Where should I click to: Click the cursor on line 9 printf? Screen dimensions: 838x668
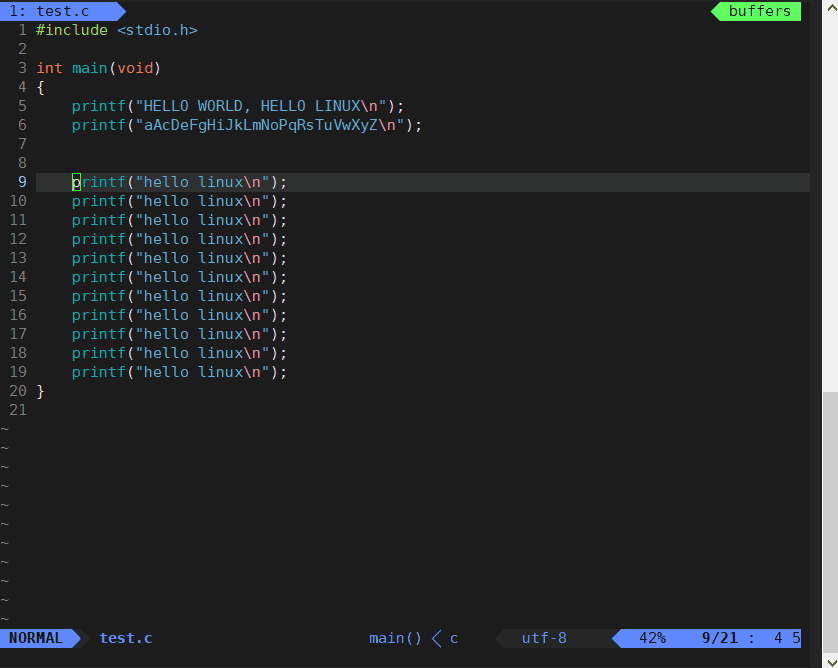coord(76,182)
